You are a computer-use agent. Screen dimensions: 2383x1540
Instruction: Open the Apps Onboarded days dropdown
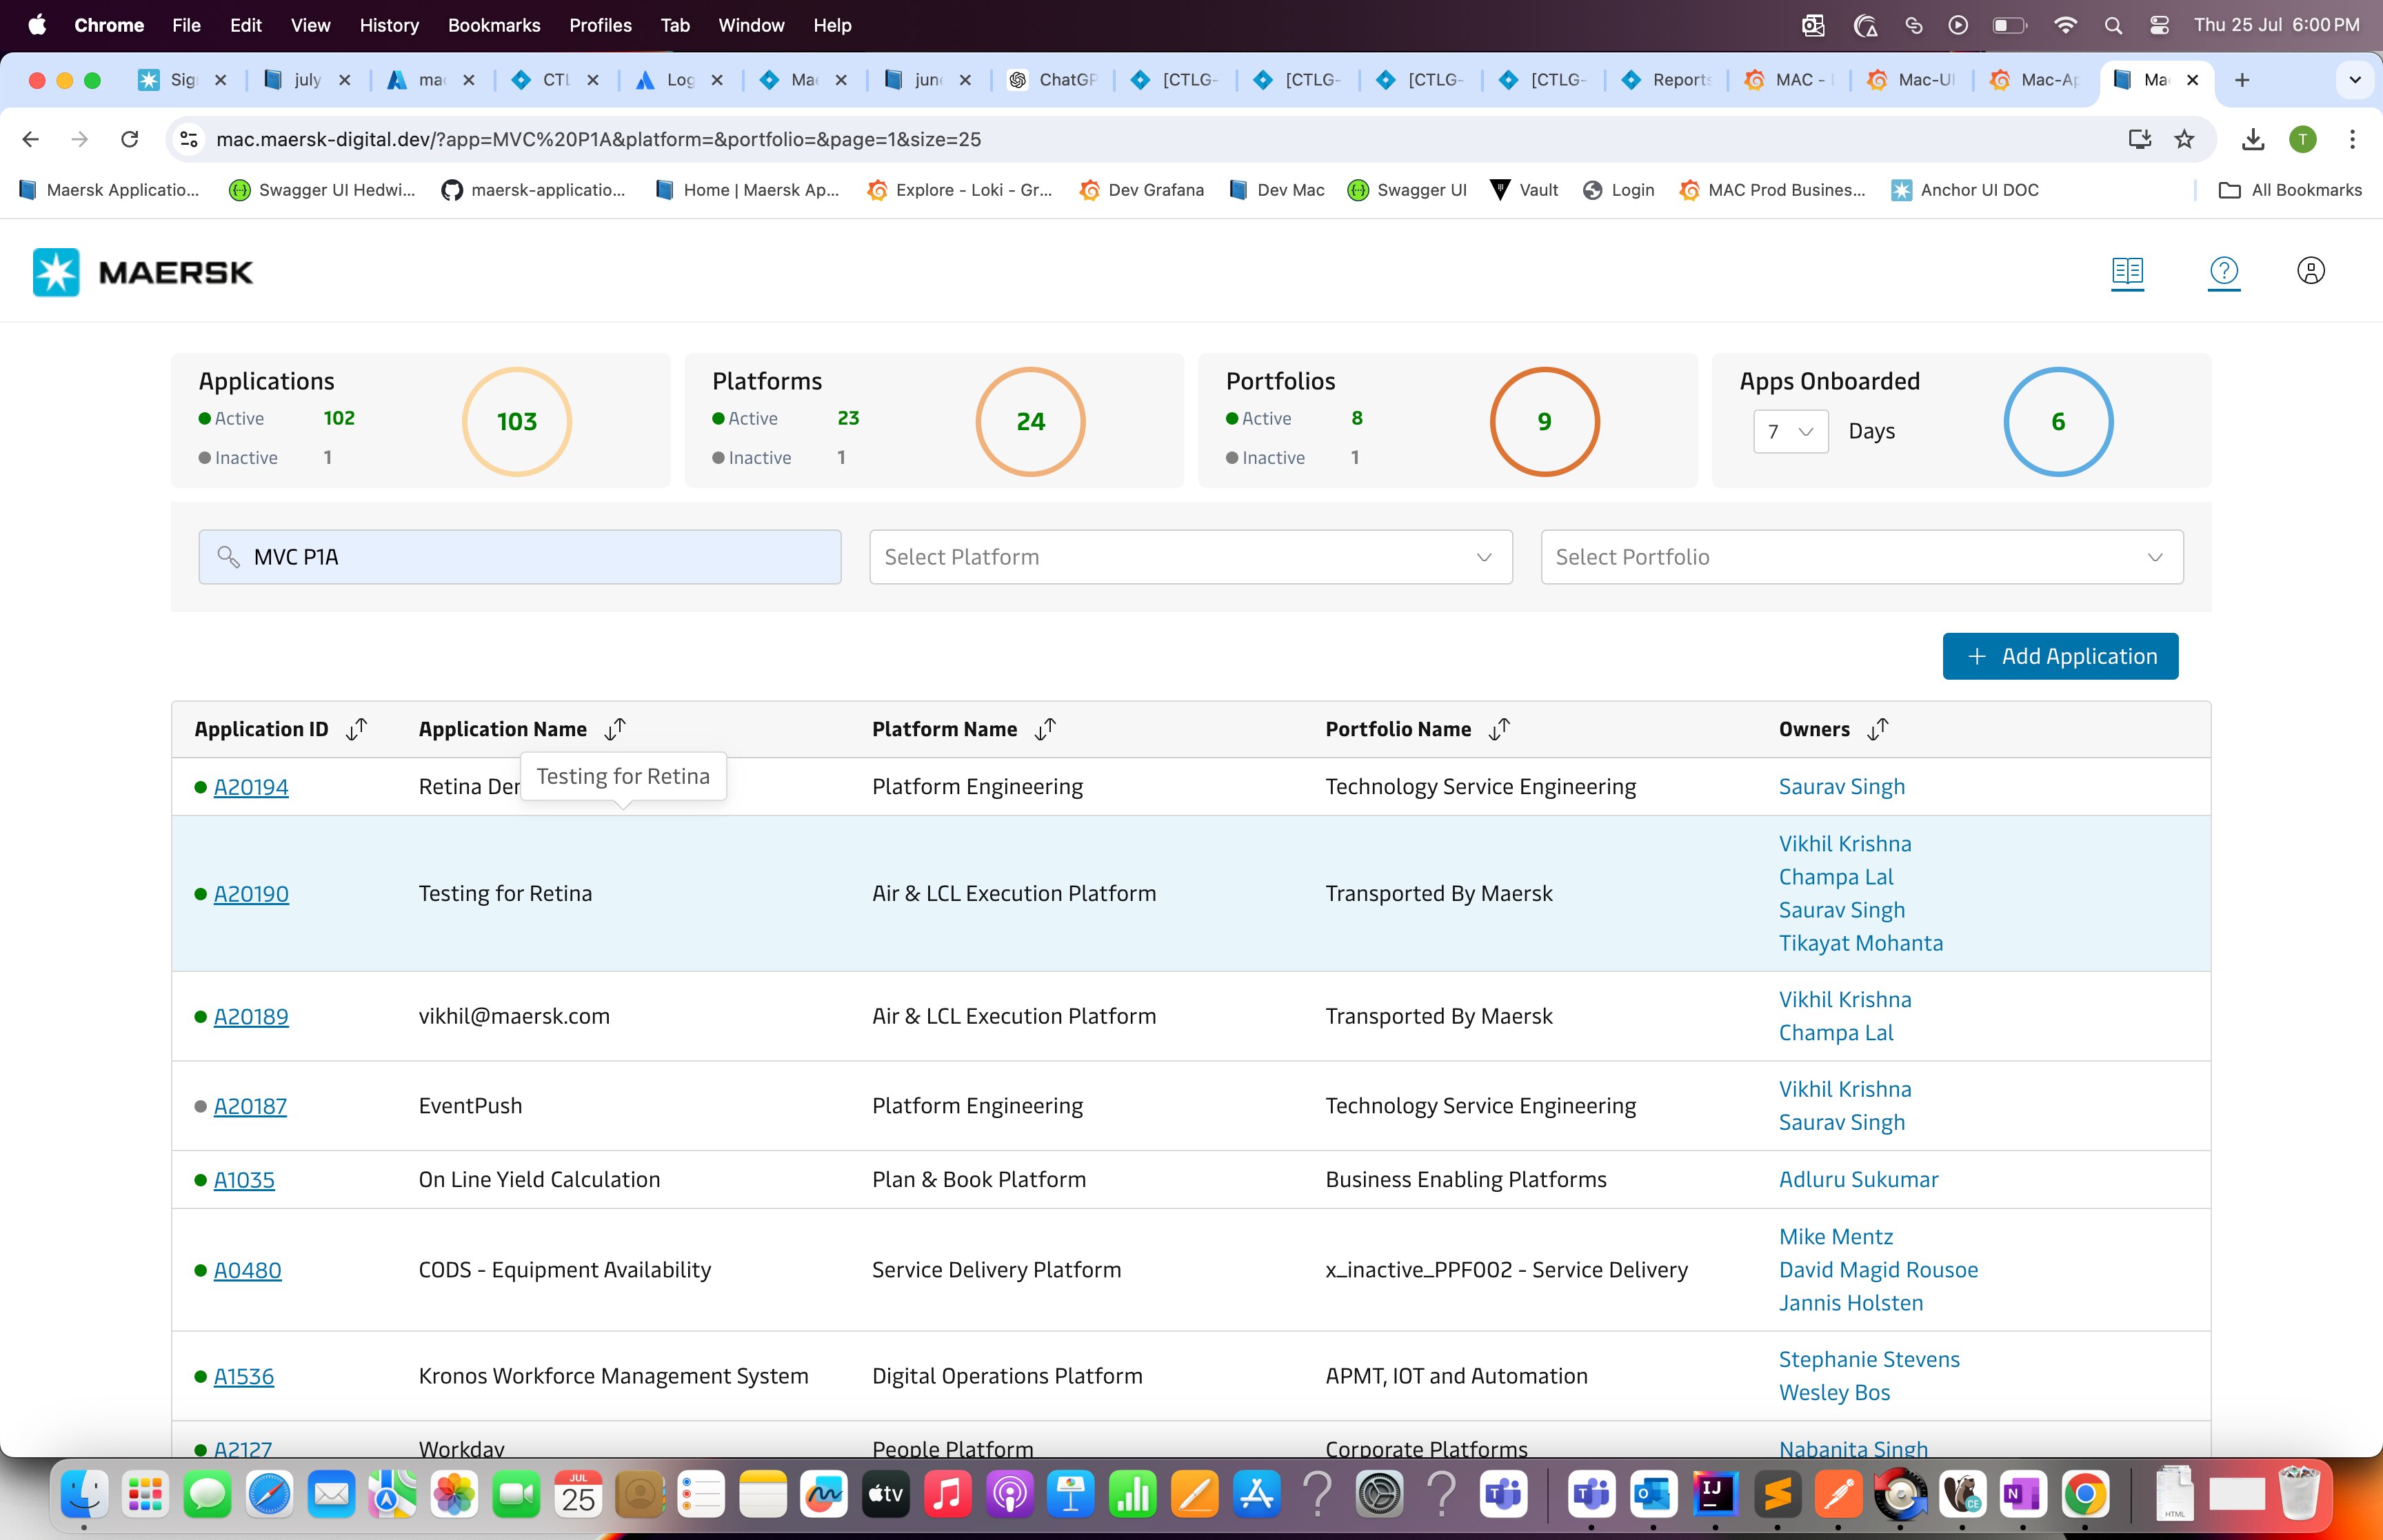pos(1791,431)
